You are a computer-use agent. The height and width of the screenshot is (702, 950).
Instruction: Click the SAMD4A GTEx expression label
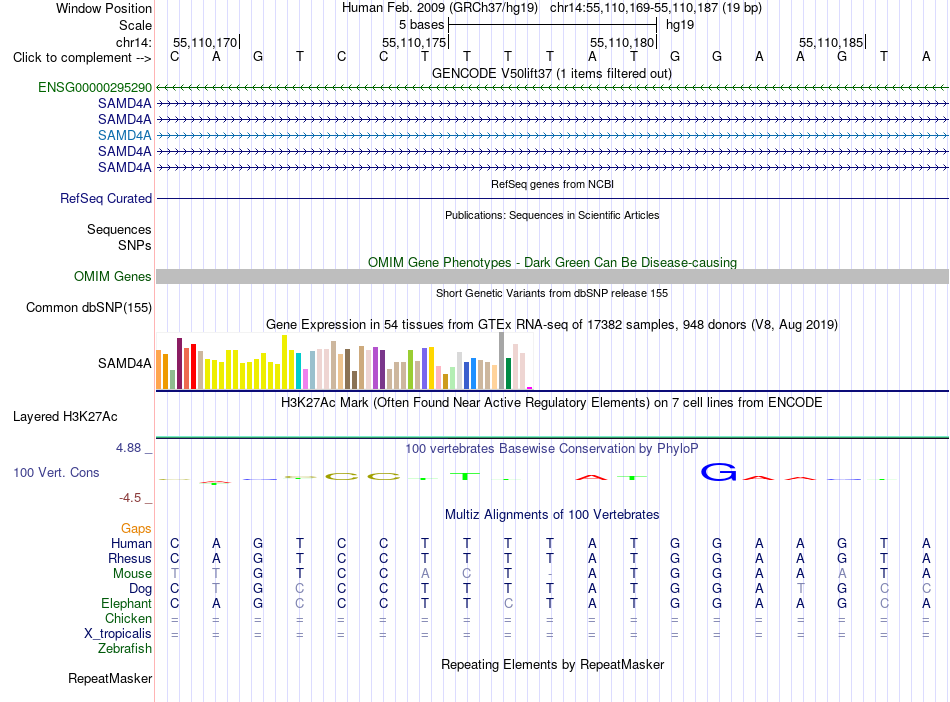click(124, 363)
